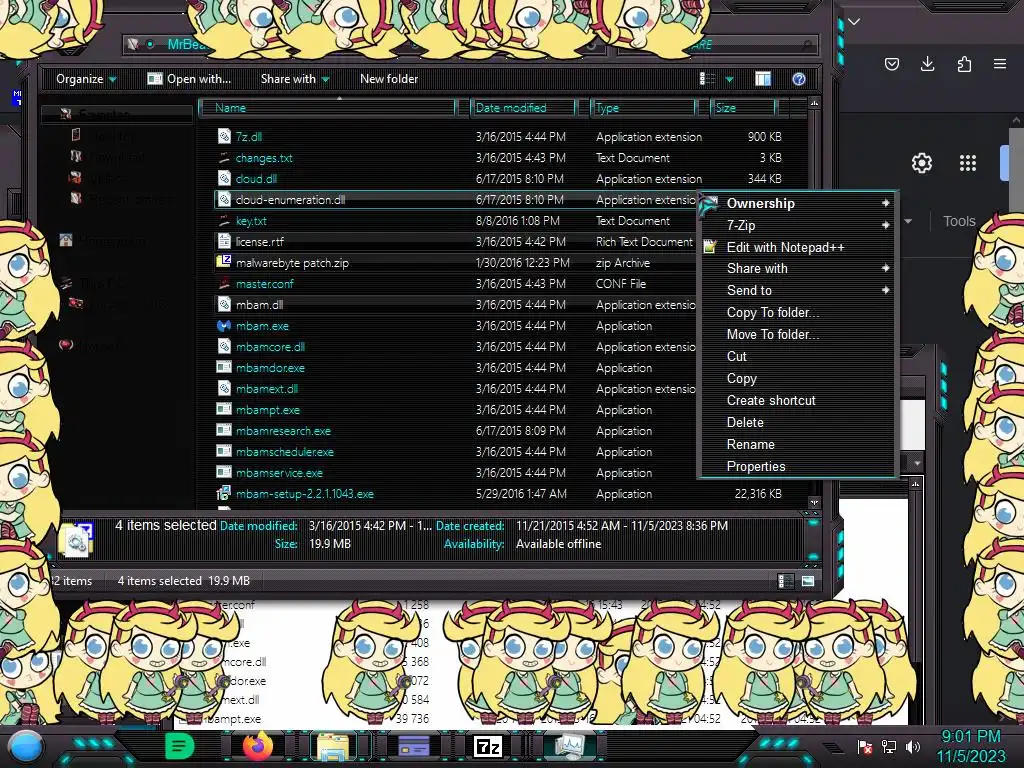Viewport: 1024px width, 768px height.
Task: Click Open with... in the toolbar
Action: tap(189, 79)
